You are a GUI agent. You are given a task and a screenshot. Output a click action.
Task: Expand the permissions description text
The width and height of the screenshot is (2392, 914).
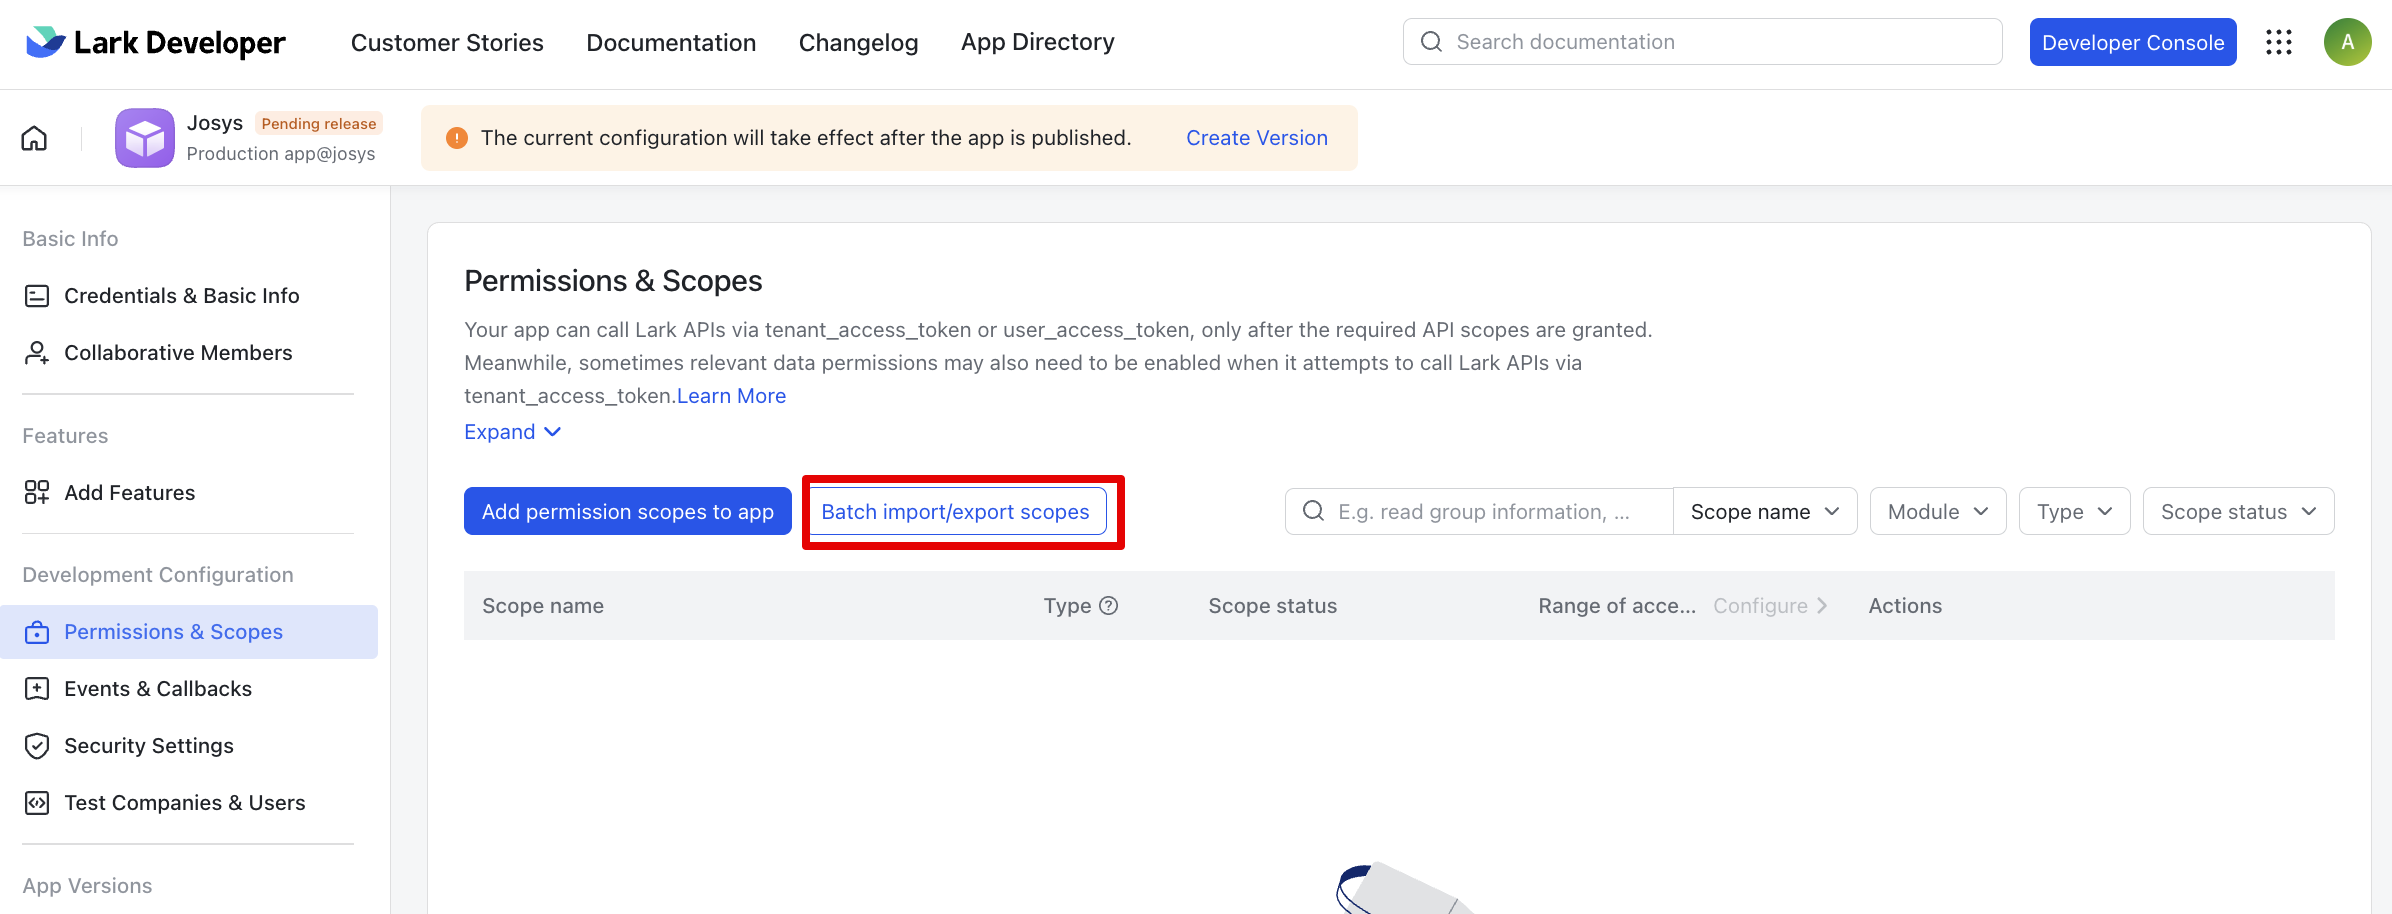pos(512,432)
